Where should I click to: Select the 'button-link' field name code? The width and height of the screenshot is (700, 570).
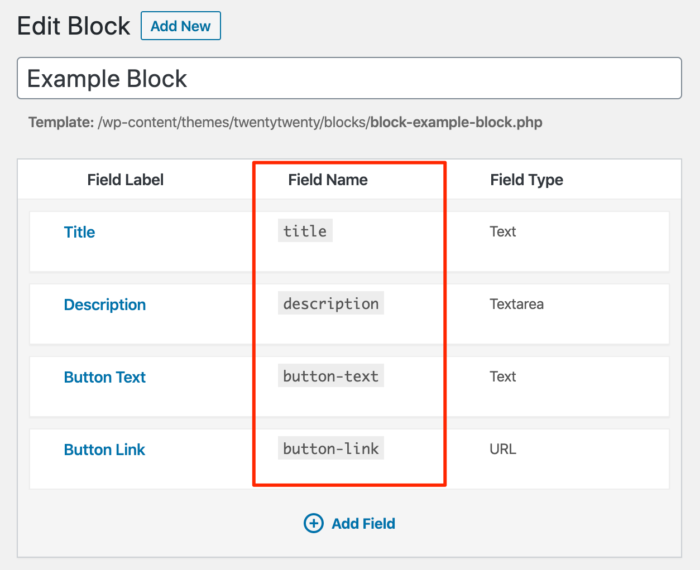tap(330, 449)
